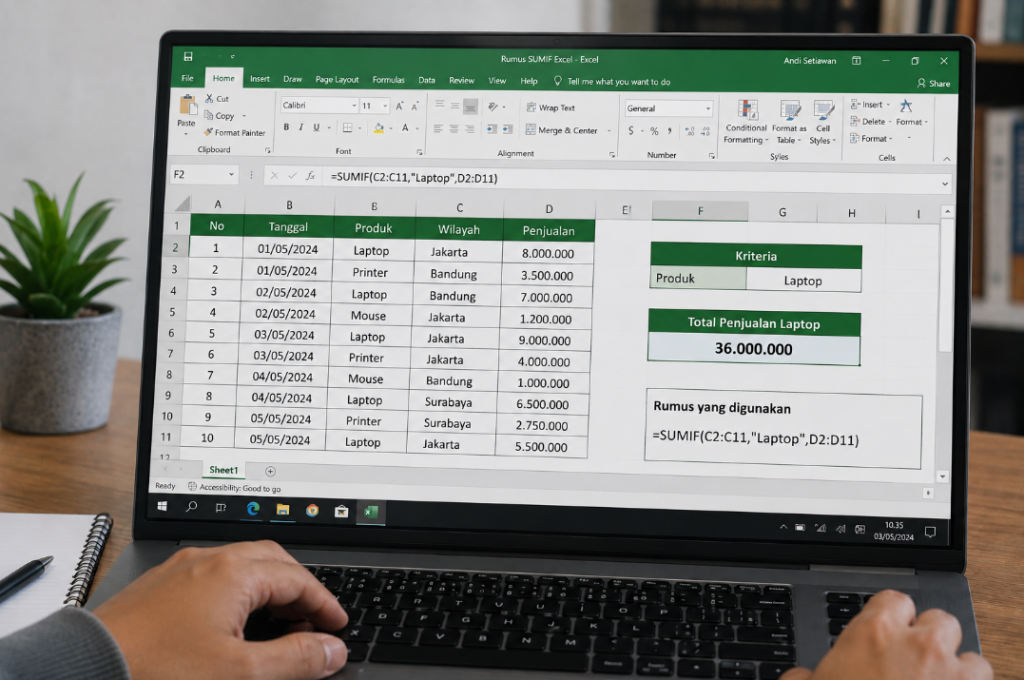Select the total cell 36.000.000
The image size is (1024, 680).
point(754,349)
